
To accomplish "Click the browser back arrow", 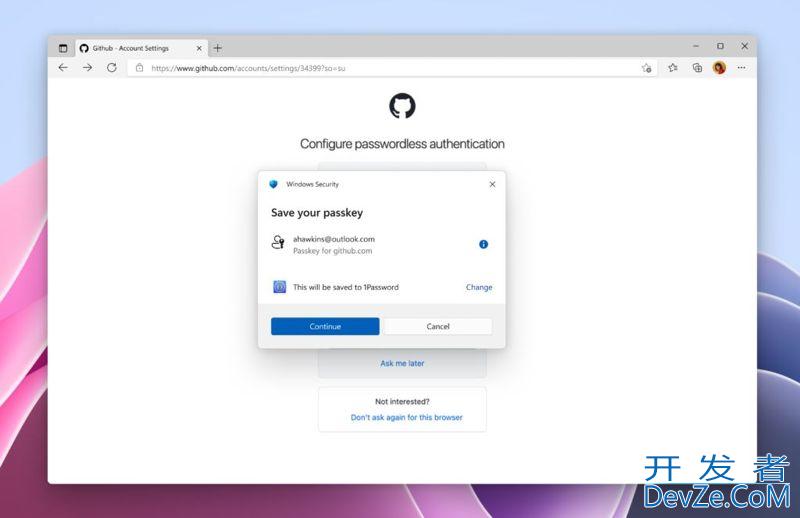I will pyautogui.click(x=63, y=67).
